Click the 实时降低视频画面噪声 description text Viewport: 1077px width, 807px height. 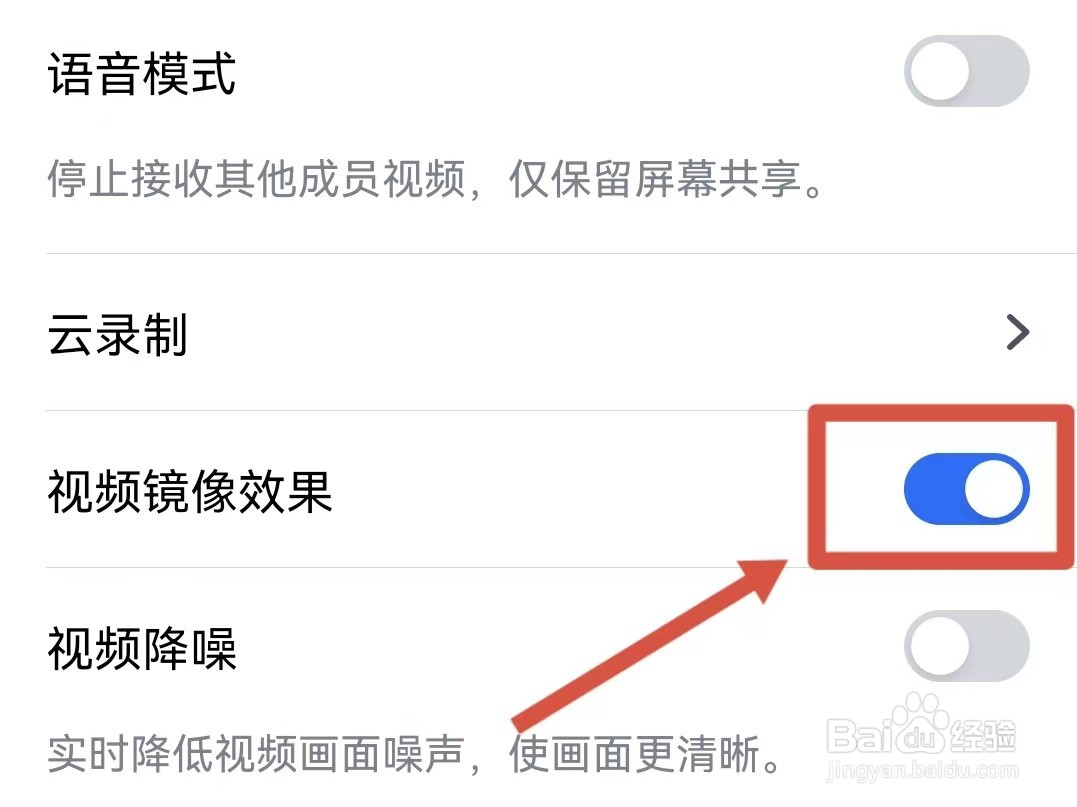coord(256,753)
